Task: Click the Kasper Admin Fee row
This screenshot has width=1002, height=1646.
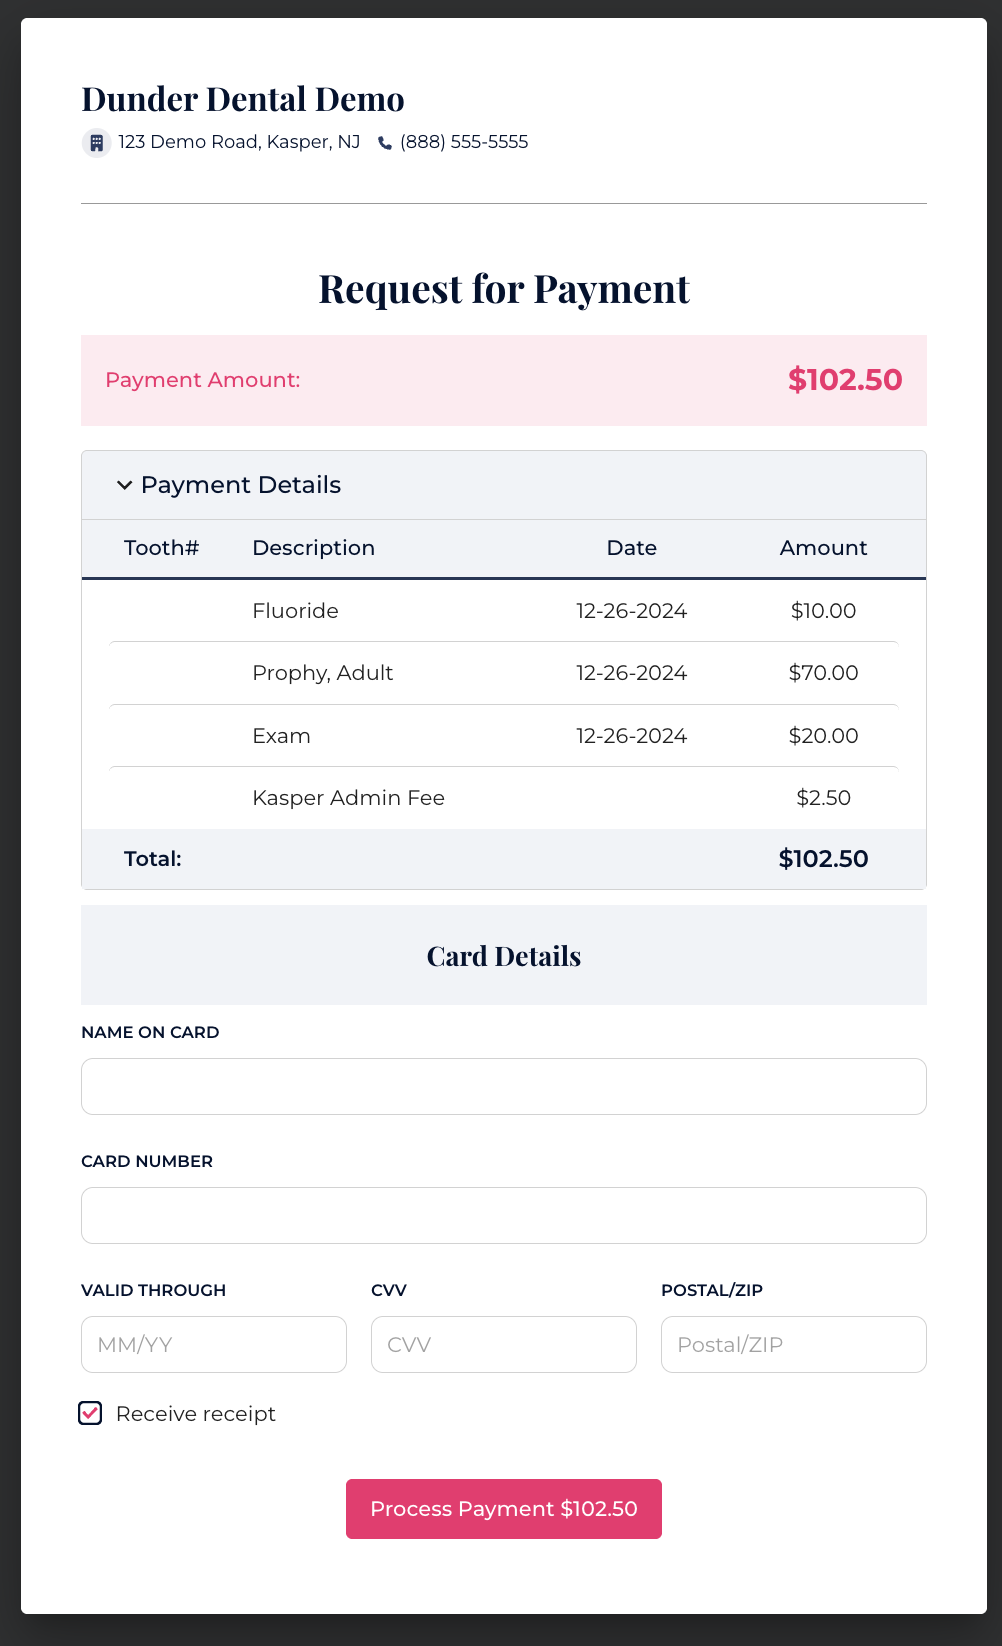Action: pos(348,798)
